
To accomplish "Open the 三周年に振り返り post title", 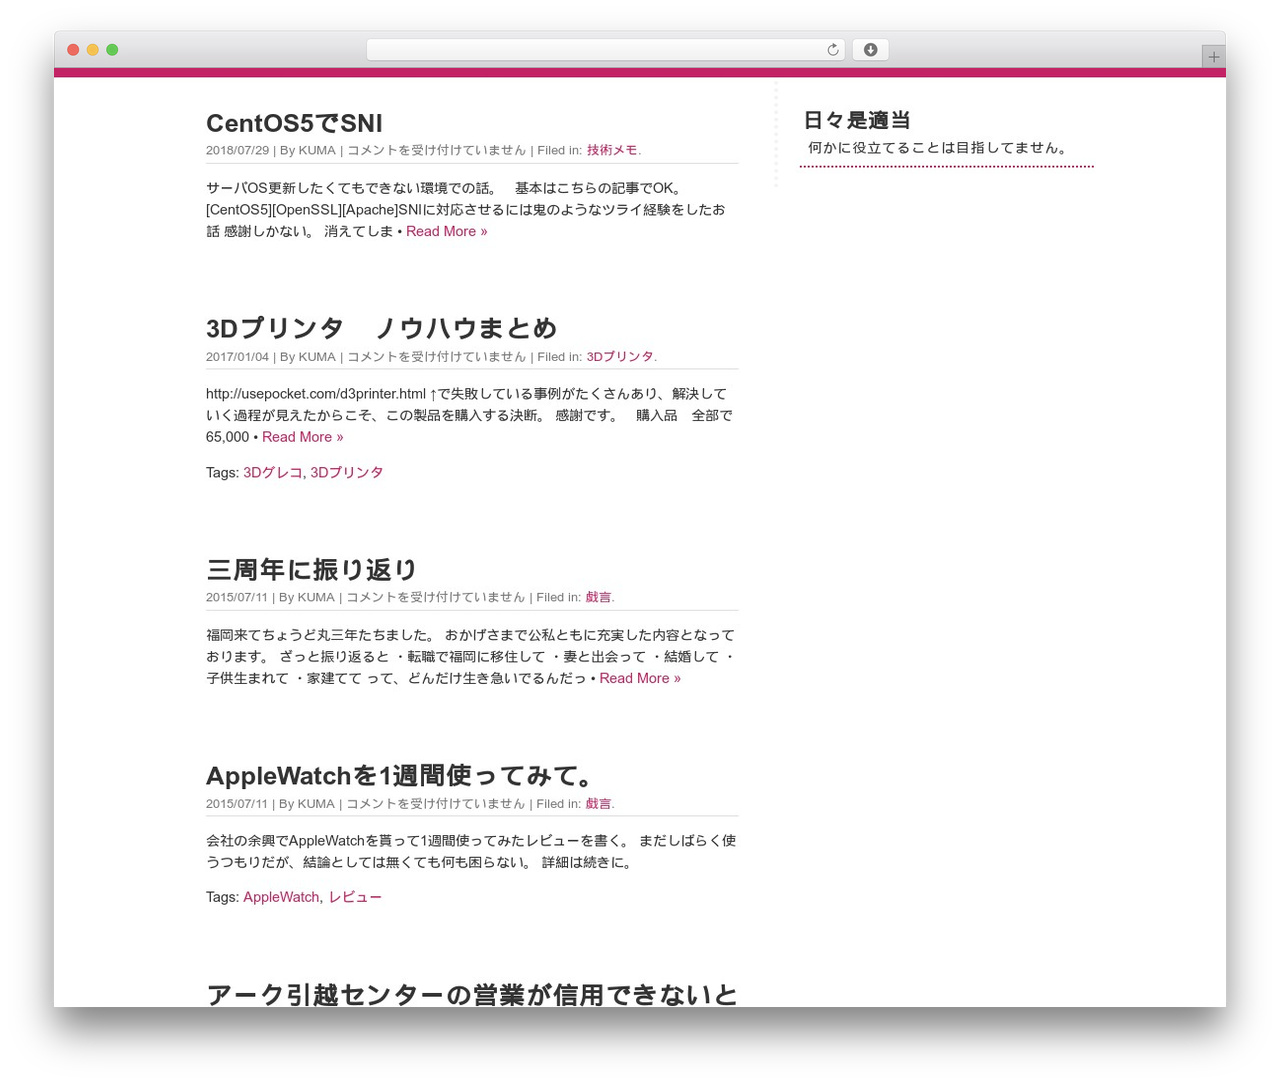I will 311,570.
